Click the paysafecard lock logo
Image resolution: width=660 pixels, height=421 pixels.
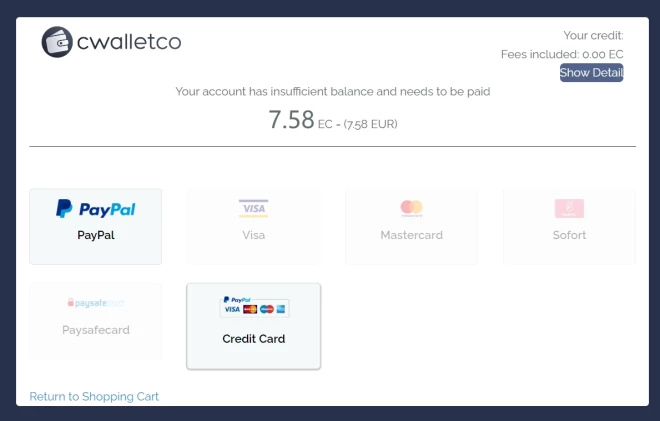tap(96, 303)
